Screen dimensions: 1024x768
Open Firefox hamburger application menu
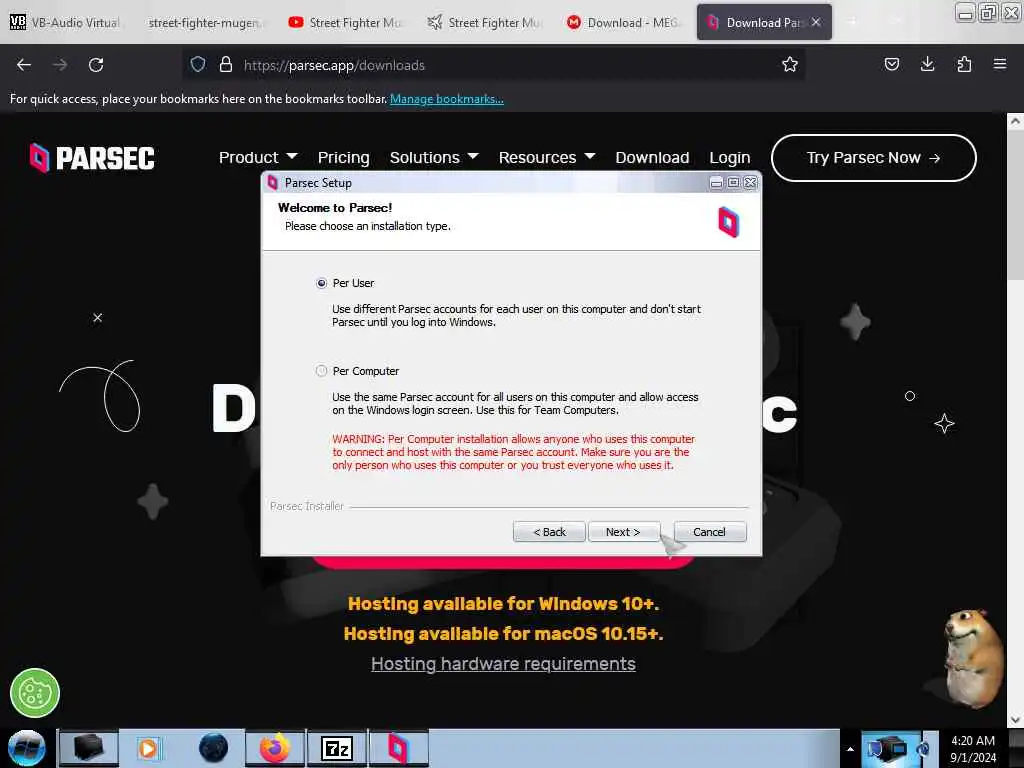click(999, 64)
